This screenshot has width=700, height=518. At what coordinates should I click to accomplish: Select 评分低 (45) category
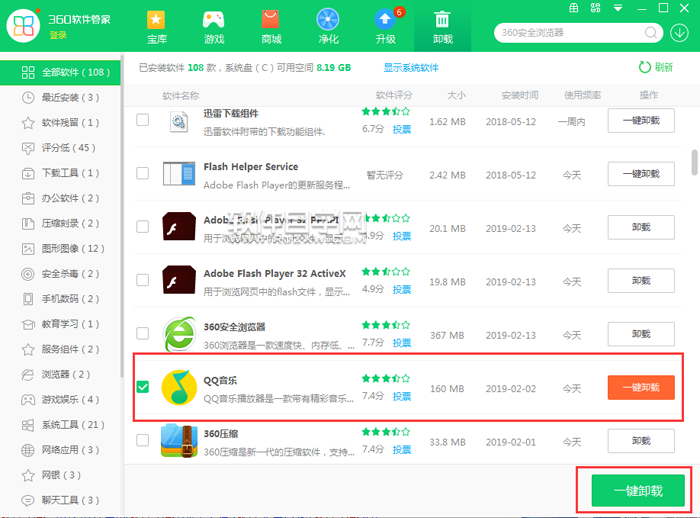60,148
